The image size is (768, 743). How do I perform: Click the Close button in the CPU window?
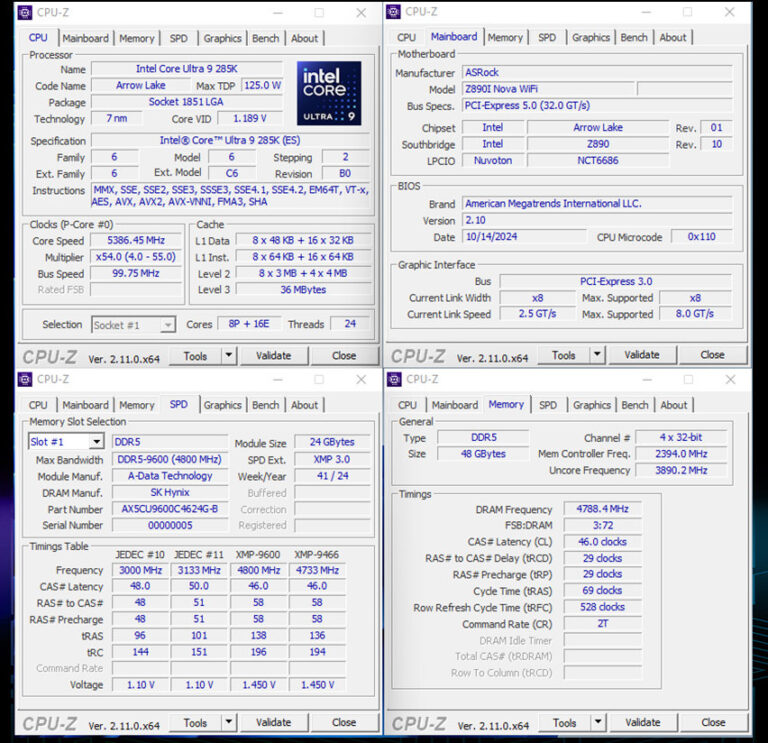click(344, 356)
